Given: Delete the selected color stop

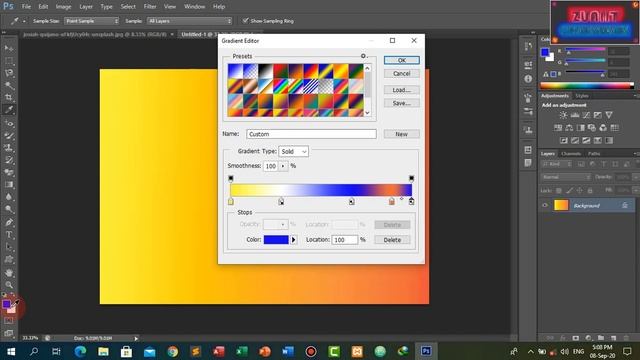Looking at the screenshot, I should coord(392,240).
